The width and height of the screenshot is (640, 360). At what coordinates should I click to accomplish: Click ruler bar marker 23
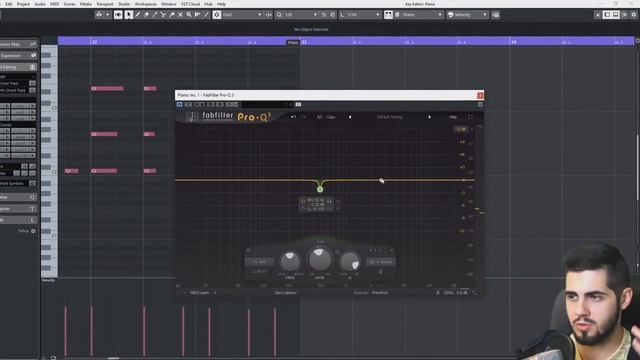pos(304,42)
